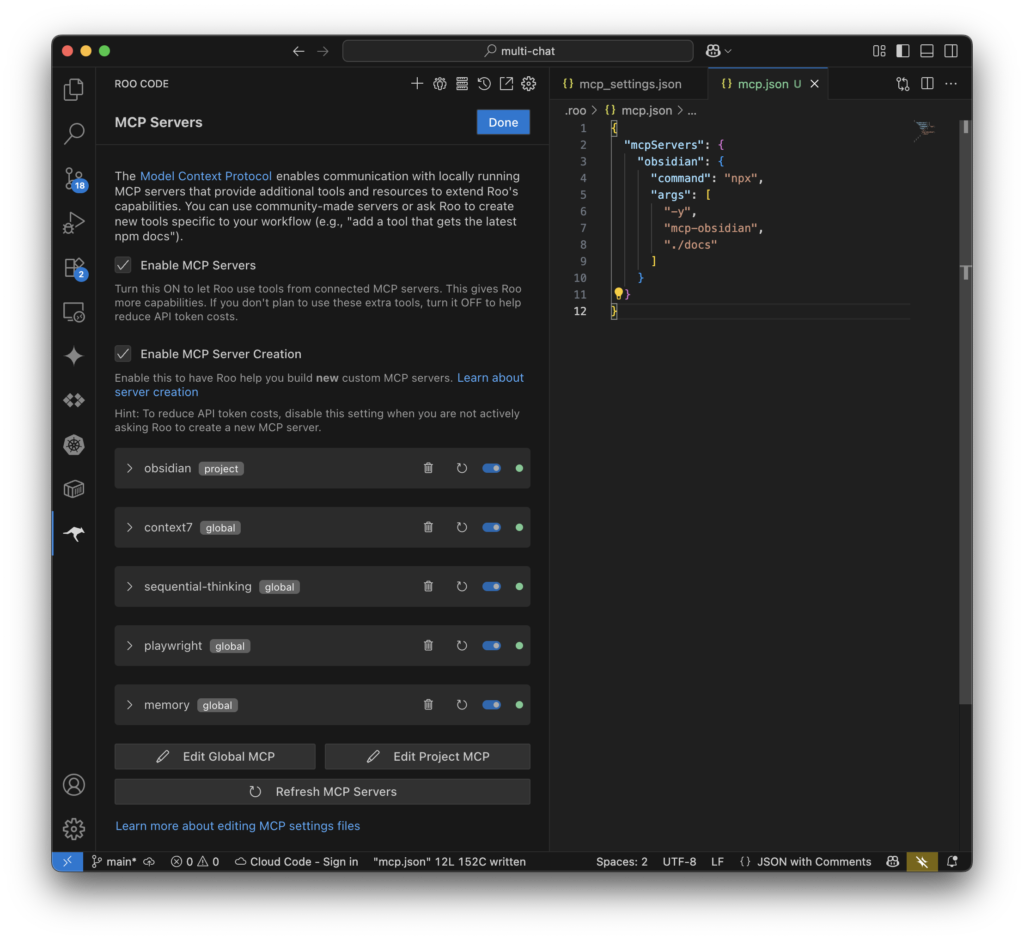The width and height of the screenshot is (1024, 940).
Task: Start a new Roo Code task
Action: 417,83
